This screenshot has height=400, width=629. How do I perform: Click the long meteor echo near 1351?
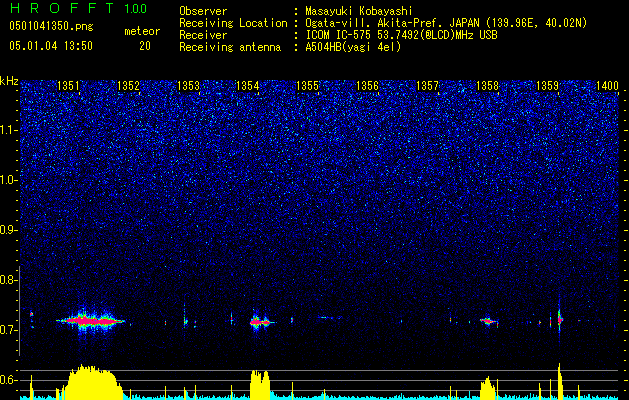tap(91, 321)
